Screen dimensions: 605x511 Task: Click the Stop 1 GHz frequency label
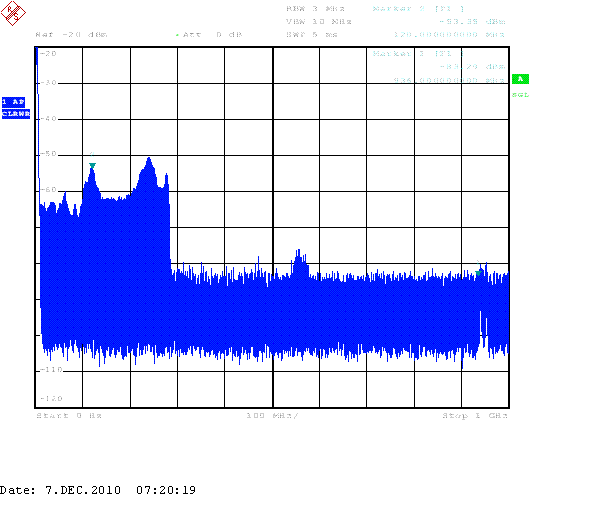tap(476, 414)
